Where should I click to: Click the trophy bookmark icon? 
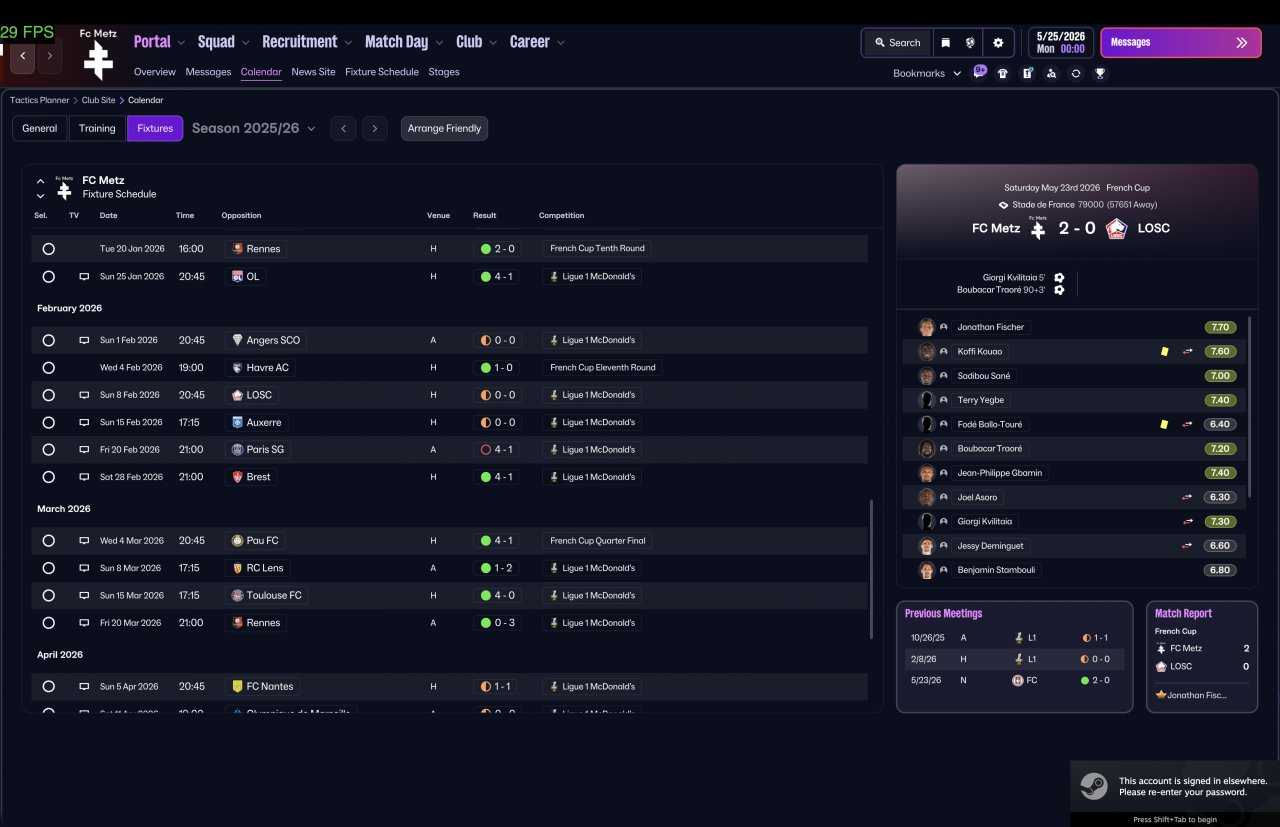1100,73
